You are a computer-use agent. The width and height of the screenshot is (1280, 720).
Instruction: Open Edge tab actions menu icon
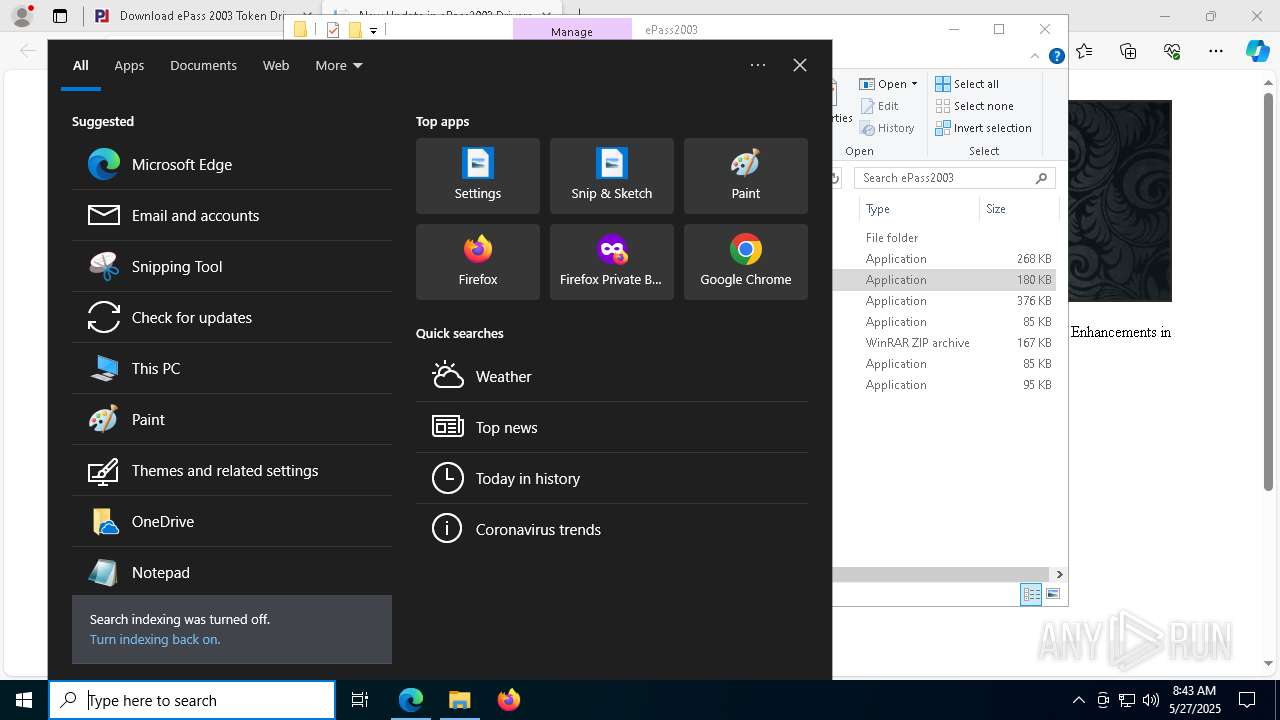(60, 16)
